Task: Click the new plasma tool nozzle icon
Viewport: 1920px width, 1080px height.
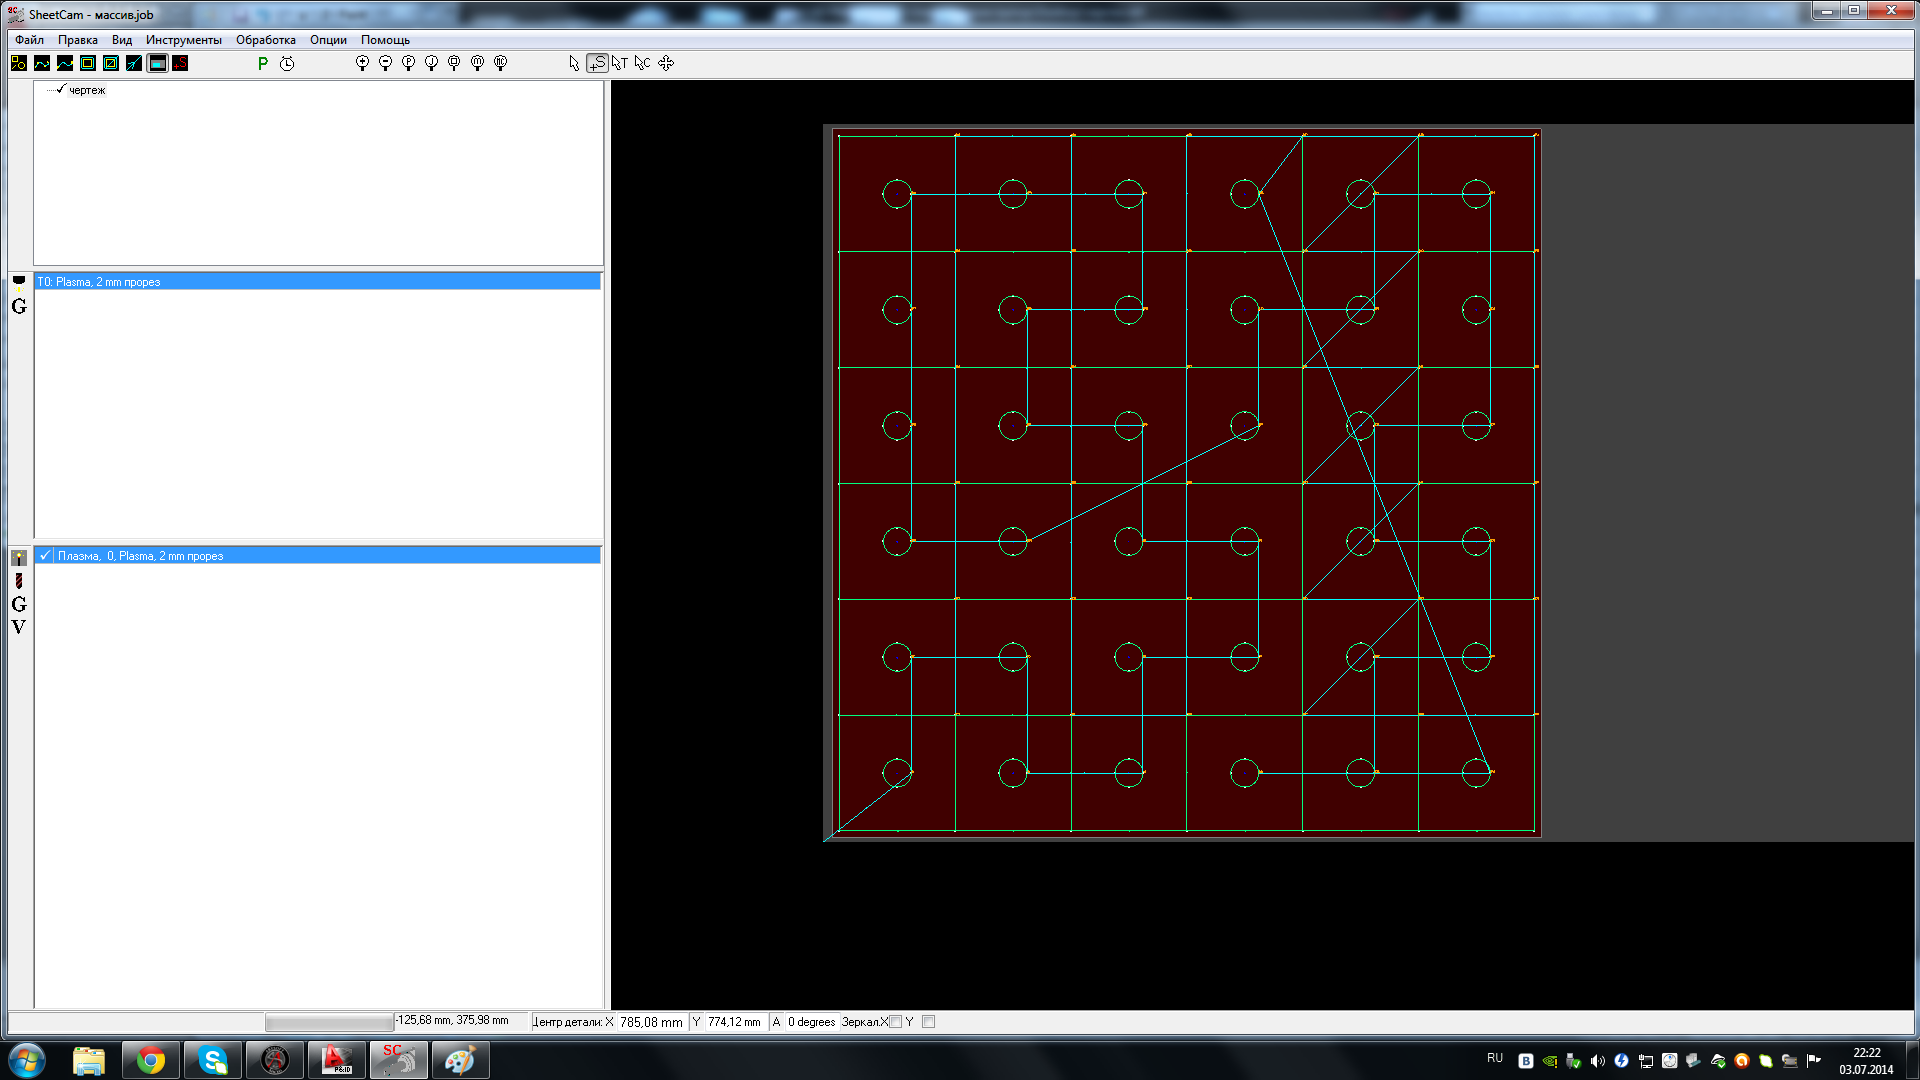Action: [x=19, y=283]
